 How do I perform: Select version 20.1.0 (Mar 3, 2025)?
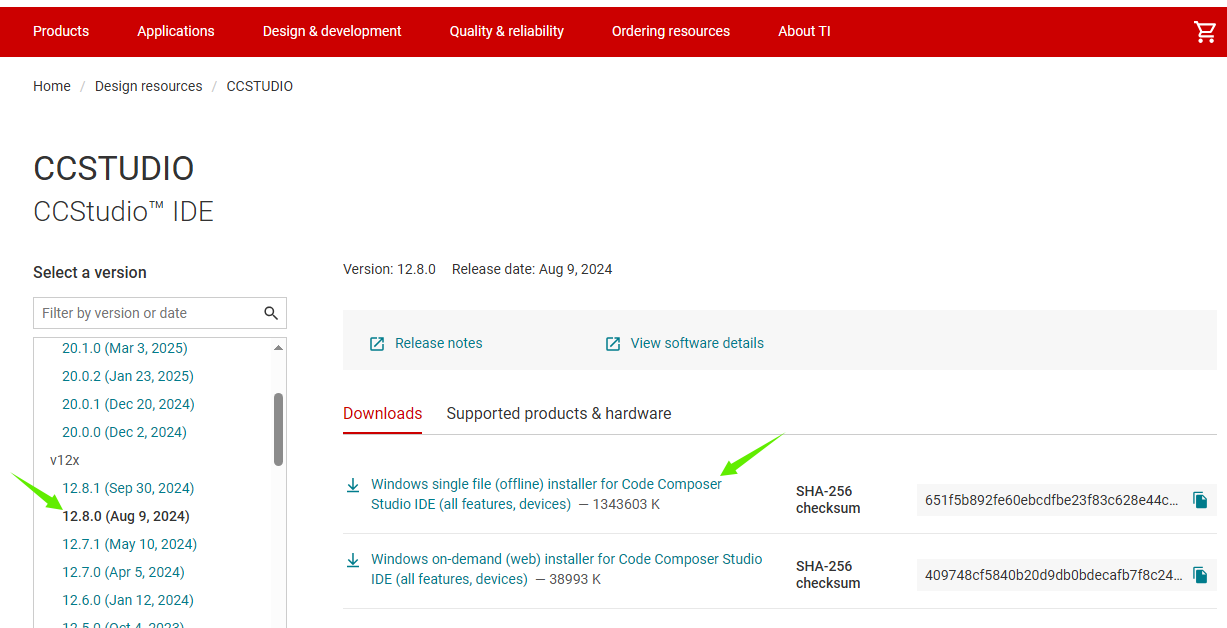[x=125, y=348]
